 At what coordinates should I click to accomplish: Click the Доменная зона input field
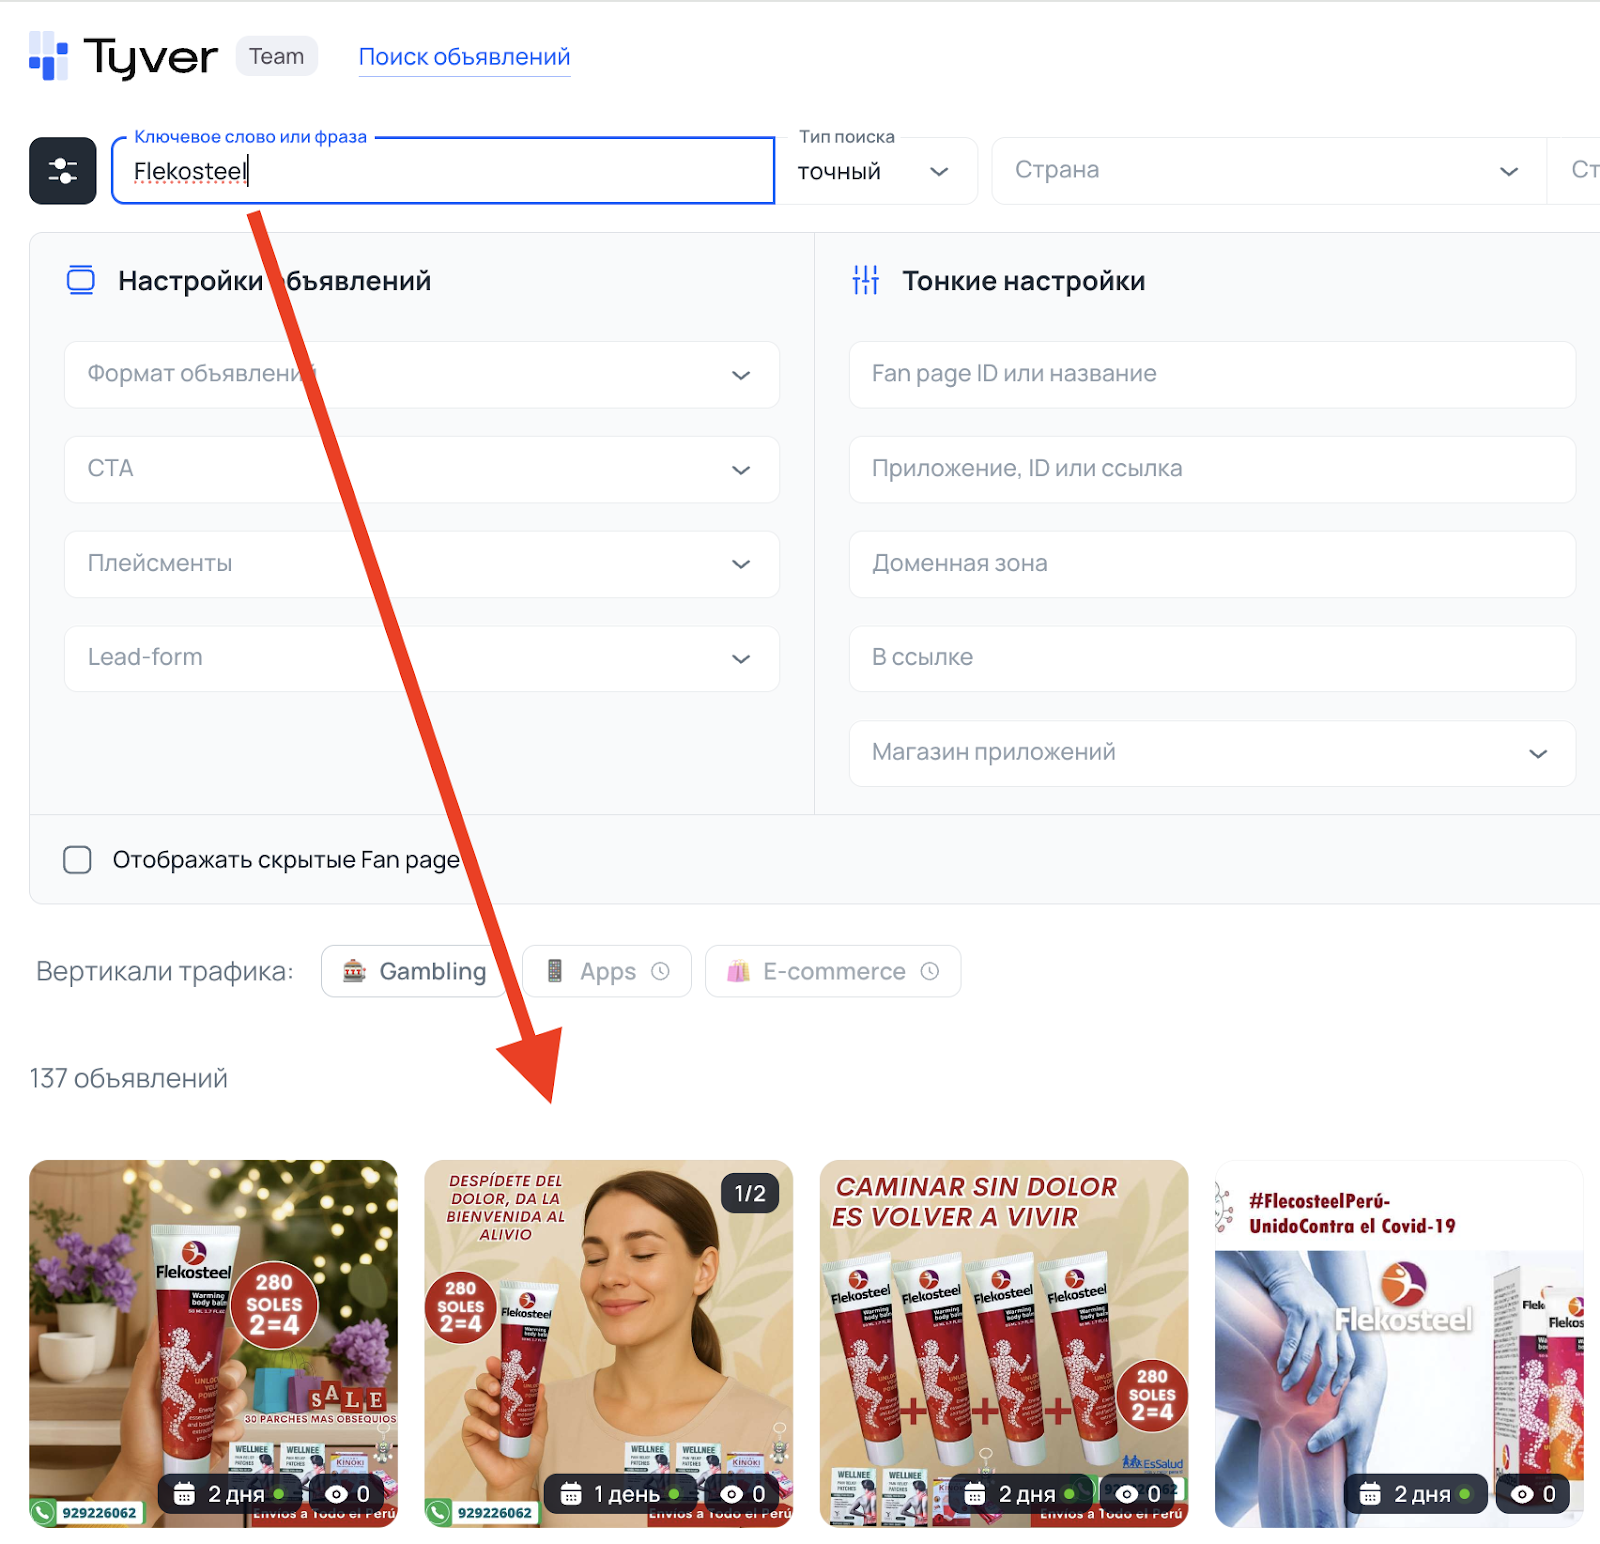click(1212, 564)
